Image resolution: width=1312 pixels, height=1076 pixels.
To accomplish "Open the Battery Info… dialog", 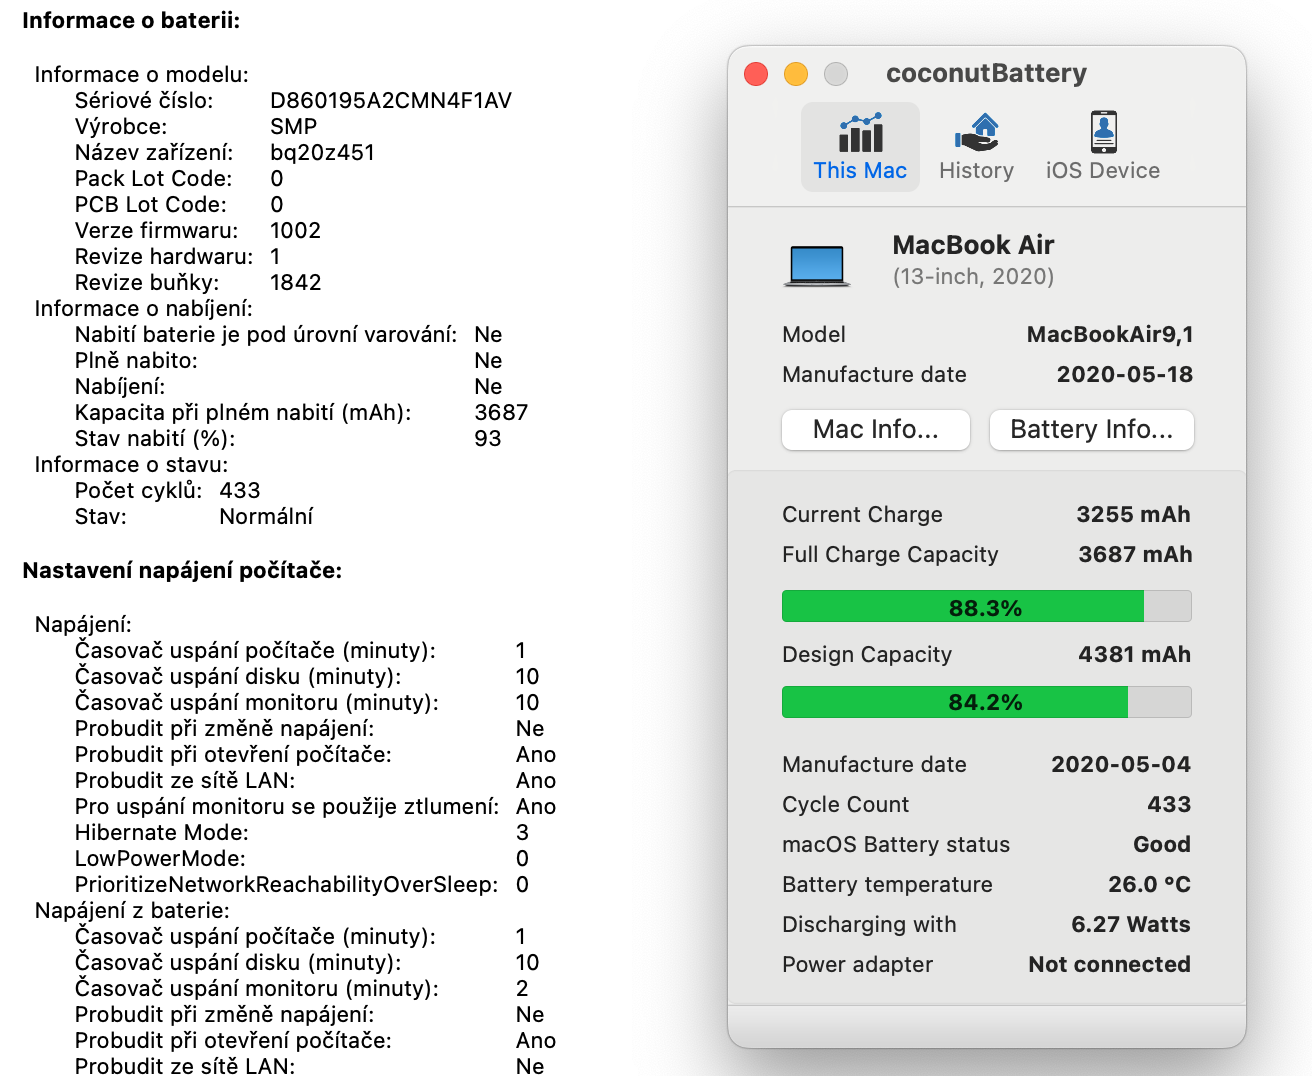I will click(1091, 430).
